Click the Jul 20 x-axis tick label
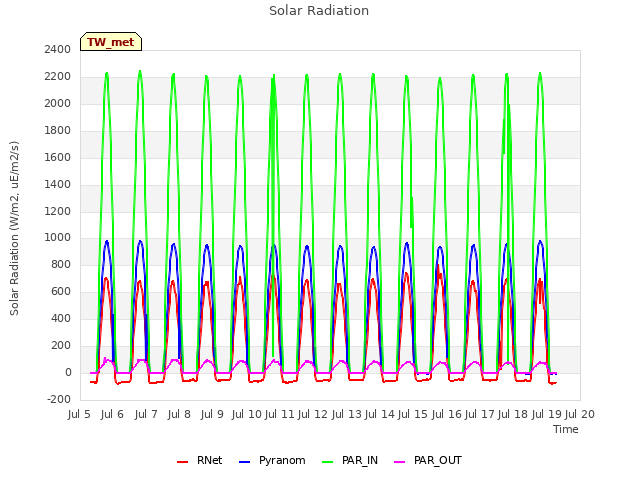The image size is (640, 480). [580, 414]
